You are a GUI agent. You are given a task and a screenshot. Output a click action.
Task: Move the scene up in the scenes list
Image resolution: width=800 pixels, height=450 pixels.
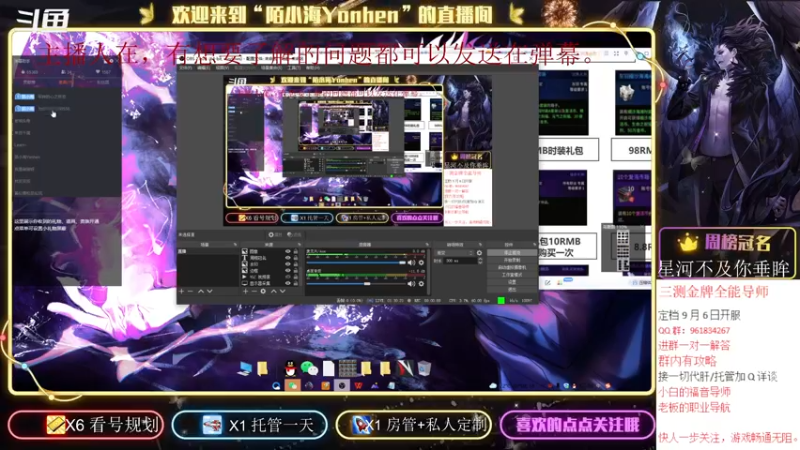click(201, 291)
